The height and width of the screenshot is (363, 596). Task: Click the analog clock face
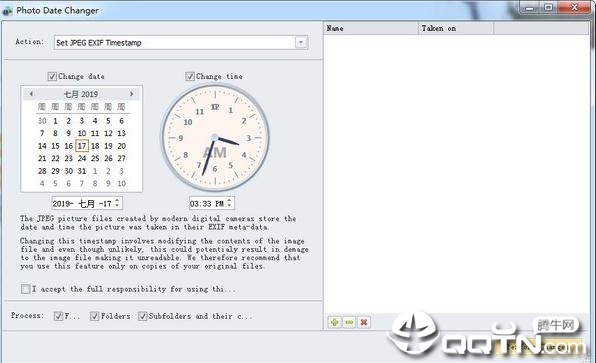215,138
